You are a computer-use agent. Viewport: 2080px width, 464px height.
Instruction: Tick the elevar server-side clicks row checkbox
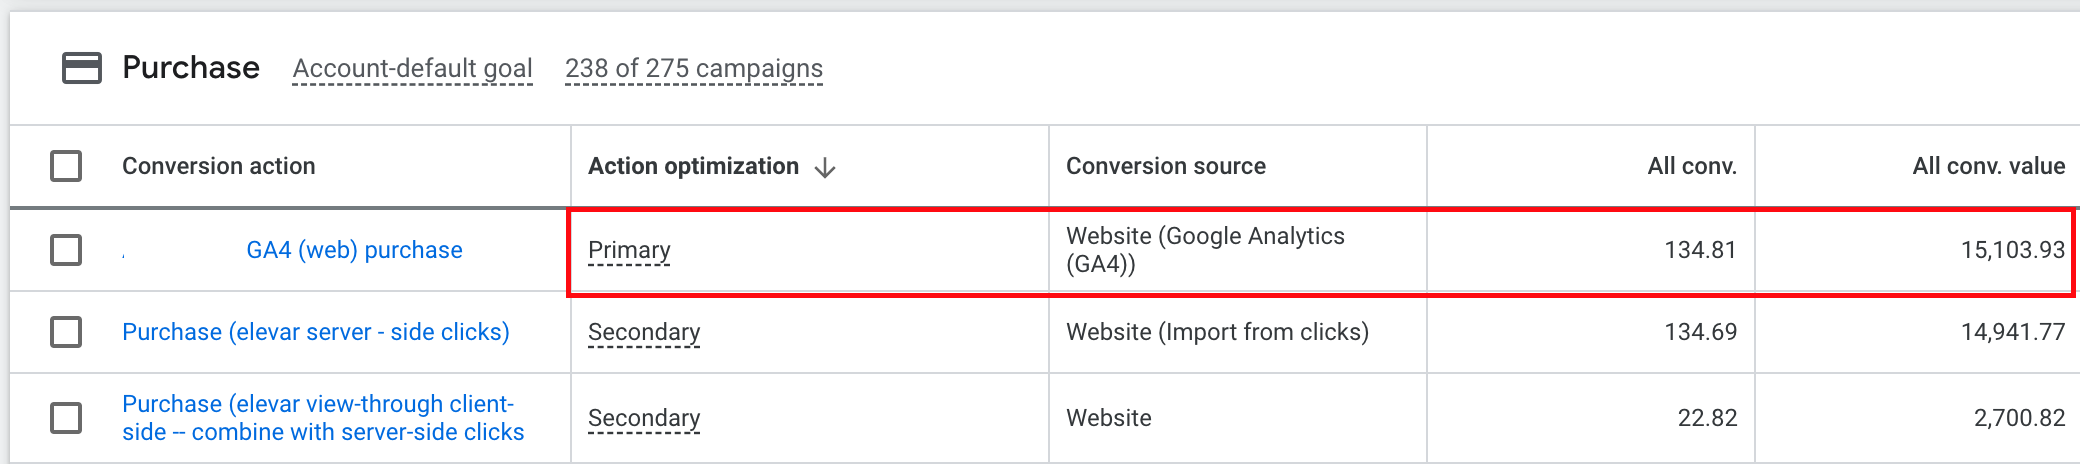pyautogui.click(x=66, y=332)
